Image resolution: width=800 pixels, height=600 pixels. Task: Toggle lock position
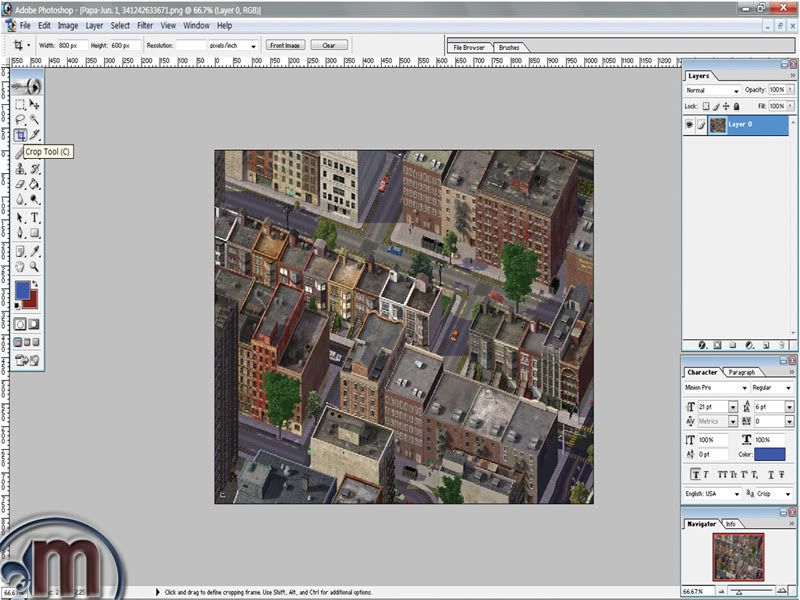727,106
